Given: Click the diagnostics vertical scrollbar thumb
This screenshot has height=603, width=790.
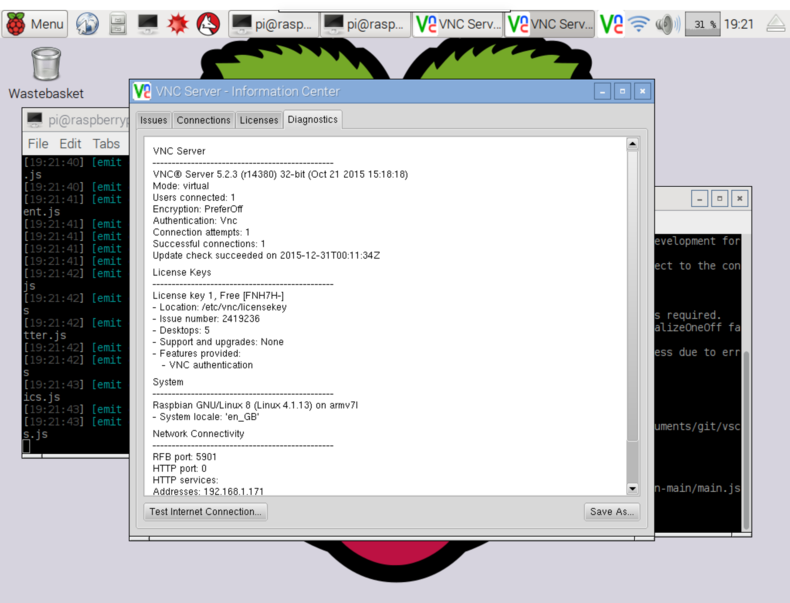Looking at the screenshot, I should point(632,296).
